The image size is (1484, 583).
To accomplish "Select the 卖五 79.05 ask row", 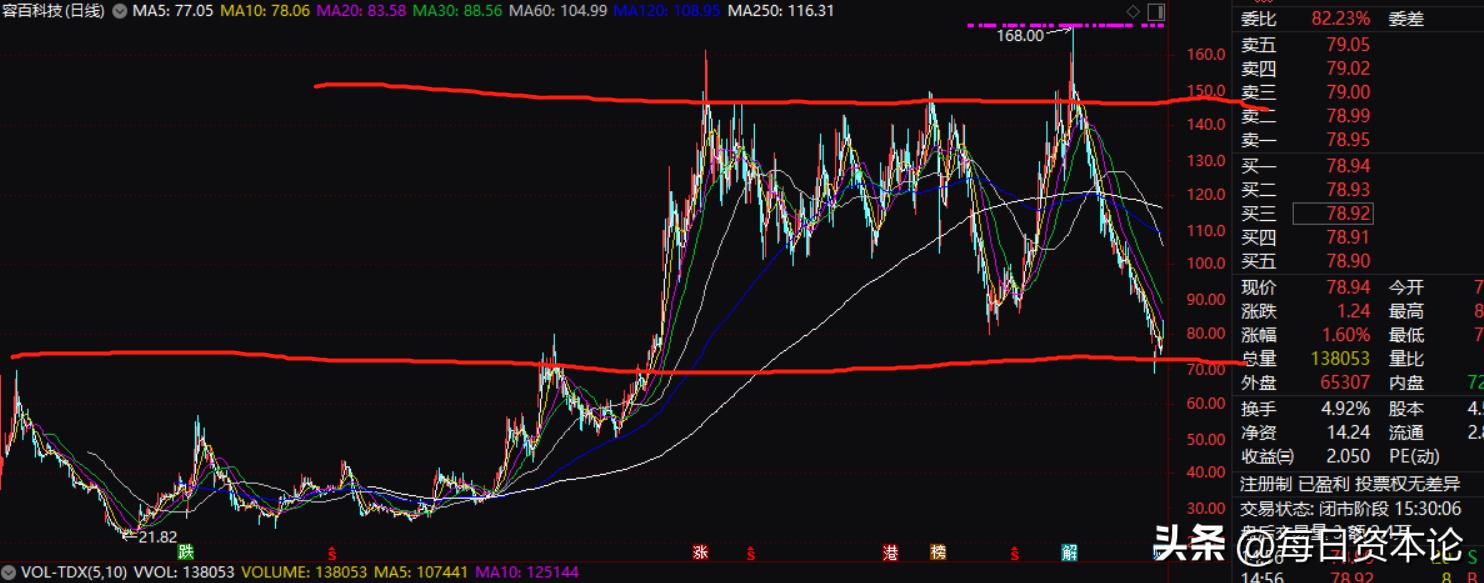I will 1306,45.
